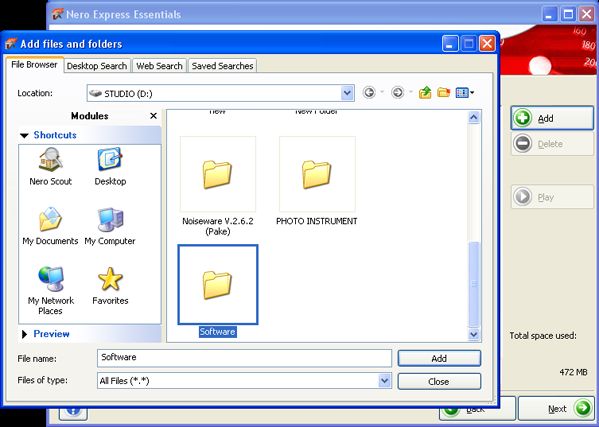Open the Files of type dropdown

tap(385, 381)
